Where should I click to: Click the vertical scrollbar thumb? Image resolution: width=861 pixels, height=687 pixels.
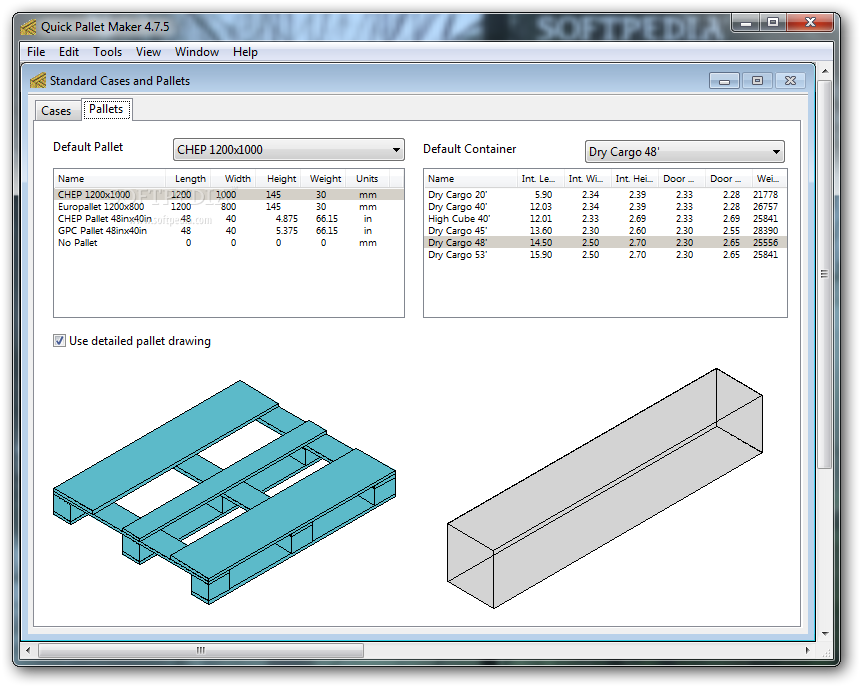825,274
